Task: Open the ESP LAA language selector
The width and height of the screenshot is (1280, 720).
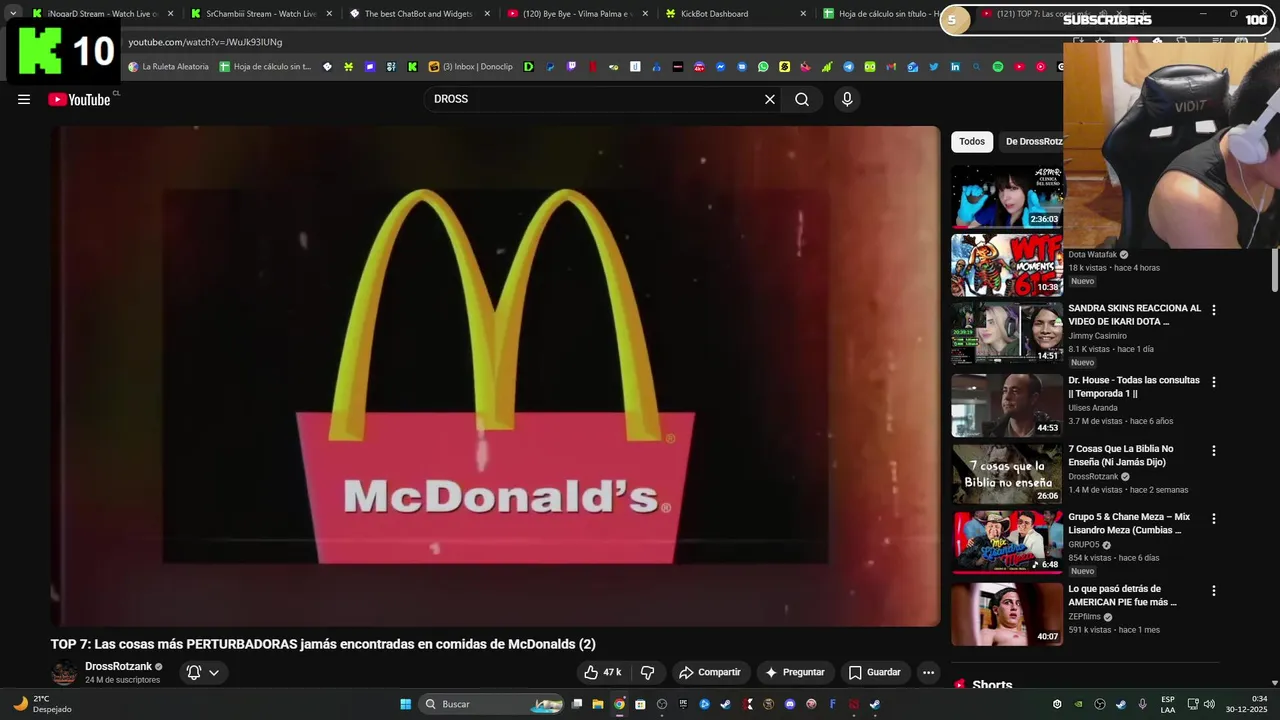Action: click(x=1168, y=704)
